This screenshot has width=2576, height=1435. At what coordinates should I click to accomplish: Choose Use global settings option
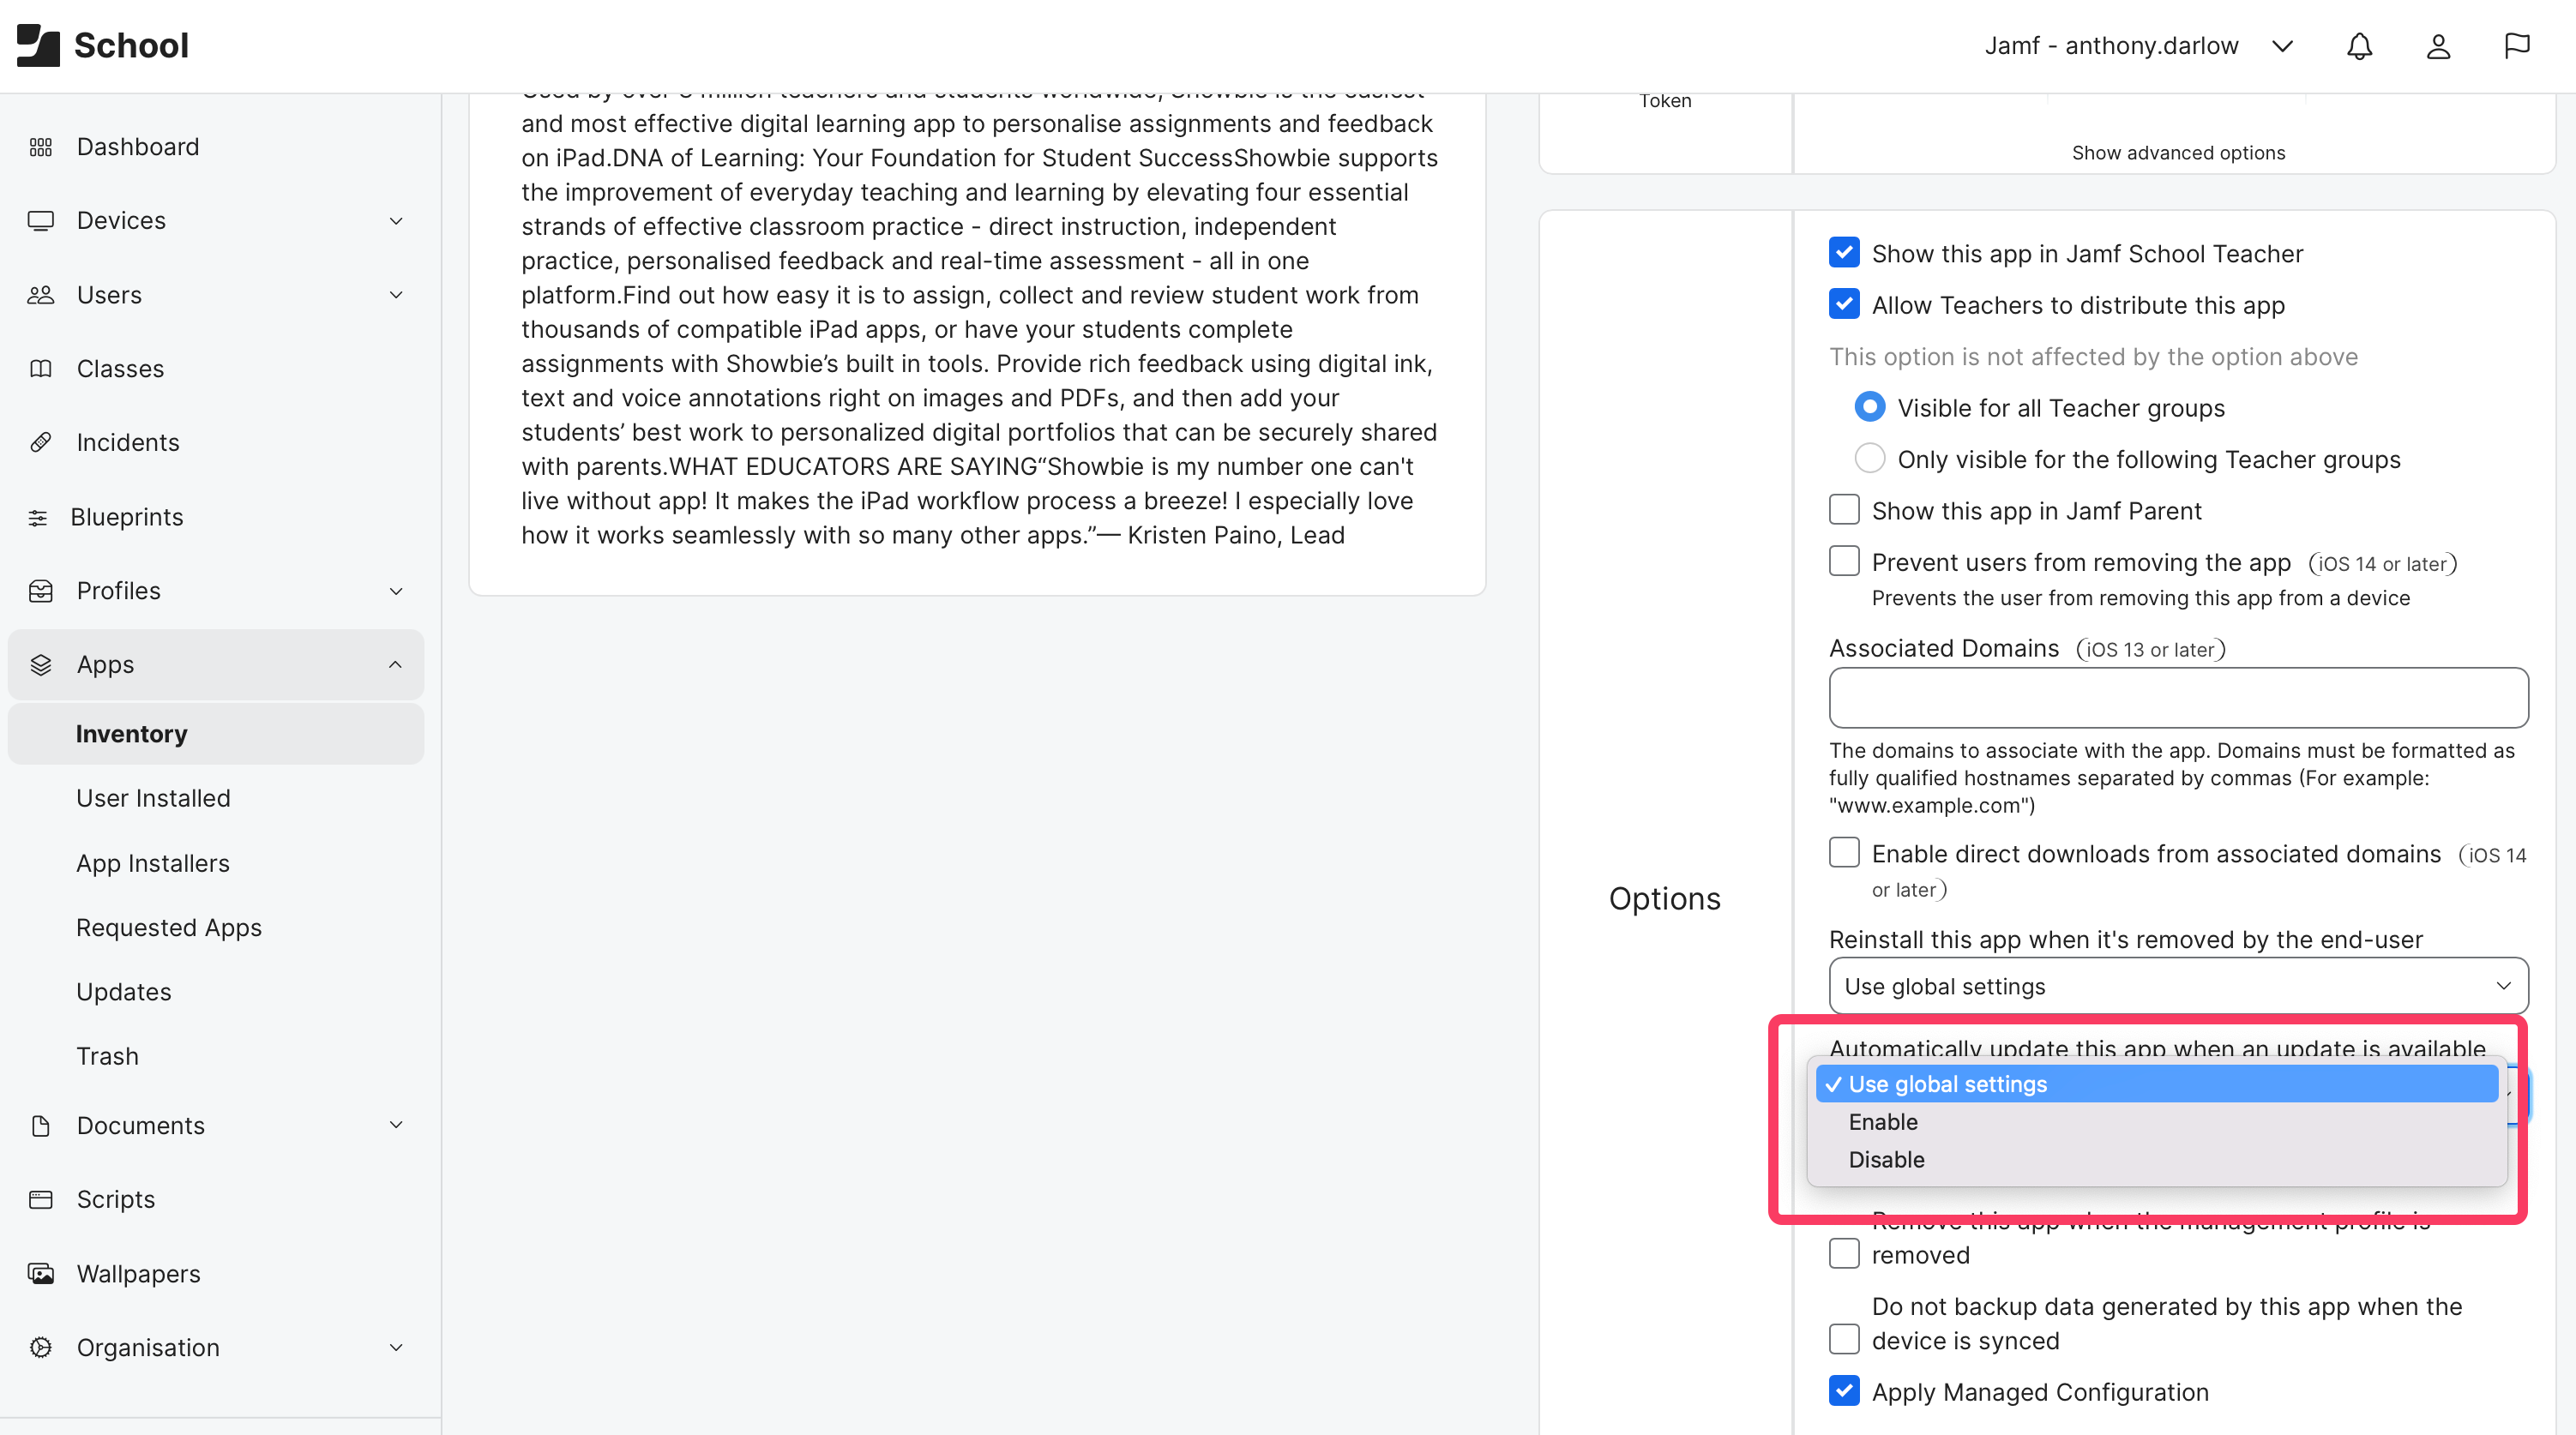point(2157,1084)
